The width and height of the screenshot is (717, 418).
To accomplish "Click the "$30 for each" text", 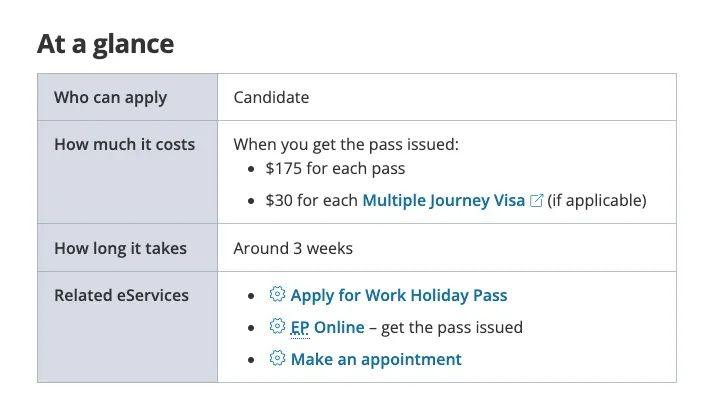I will 311,201.
